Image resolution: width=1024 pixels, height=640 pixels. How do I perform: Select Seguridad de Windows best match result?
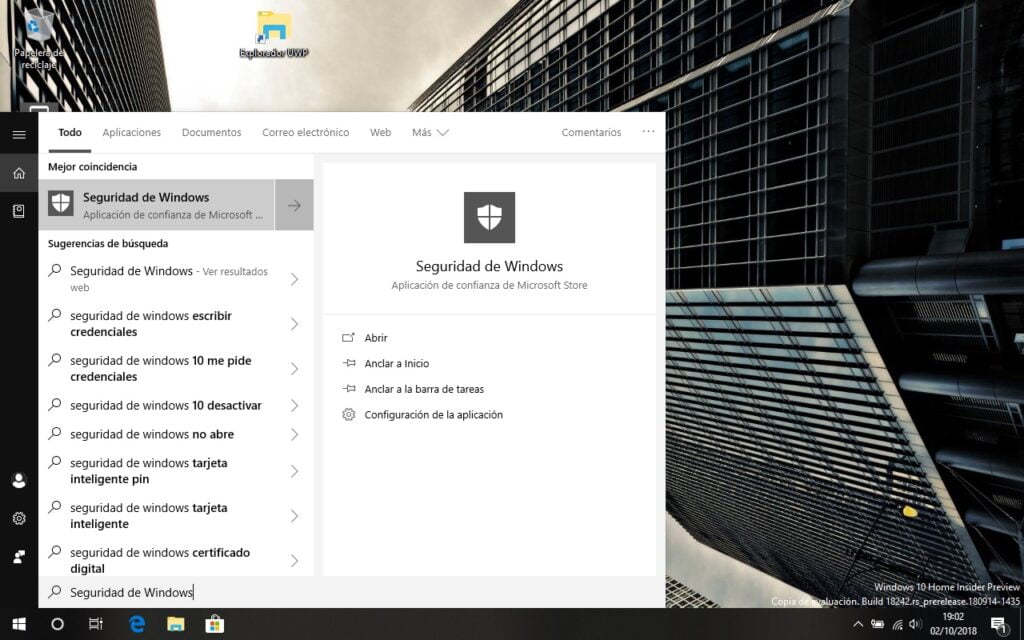[x=156, y=205]
